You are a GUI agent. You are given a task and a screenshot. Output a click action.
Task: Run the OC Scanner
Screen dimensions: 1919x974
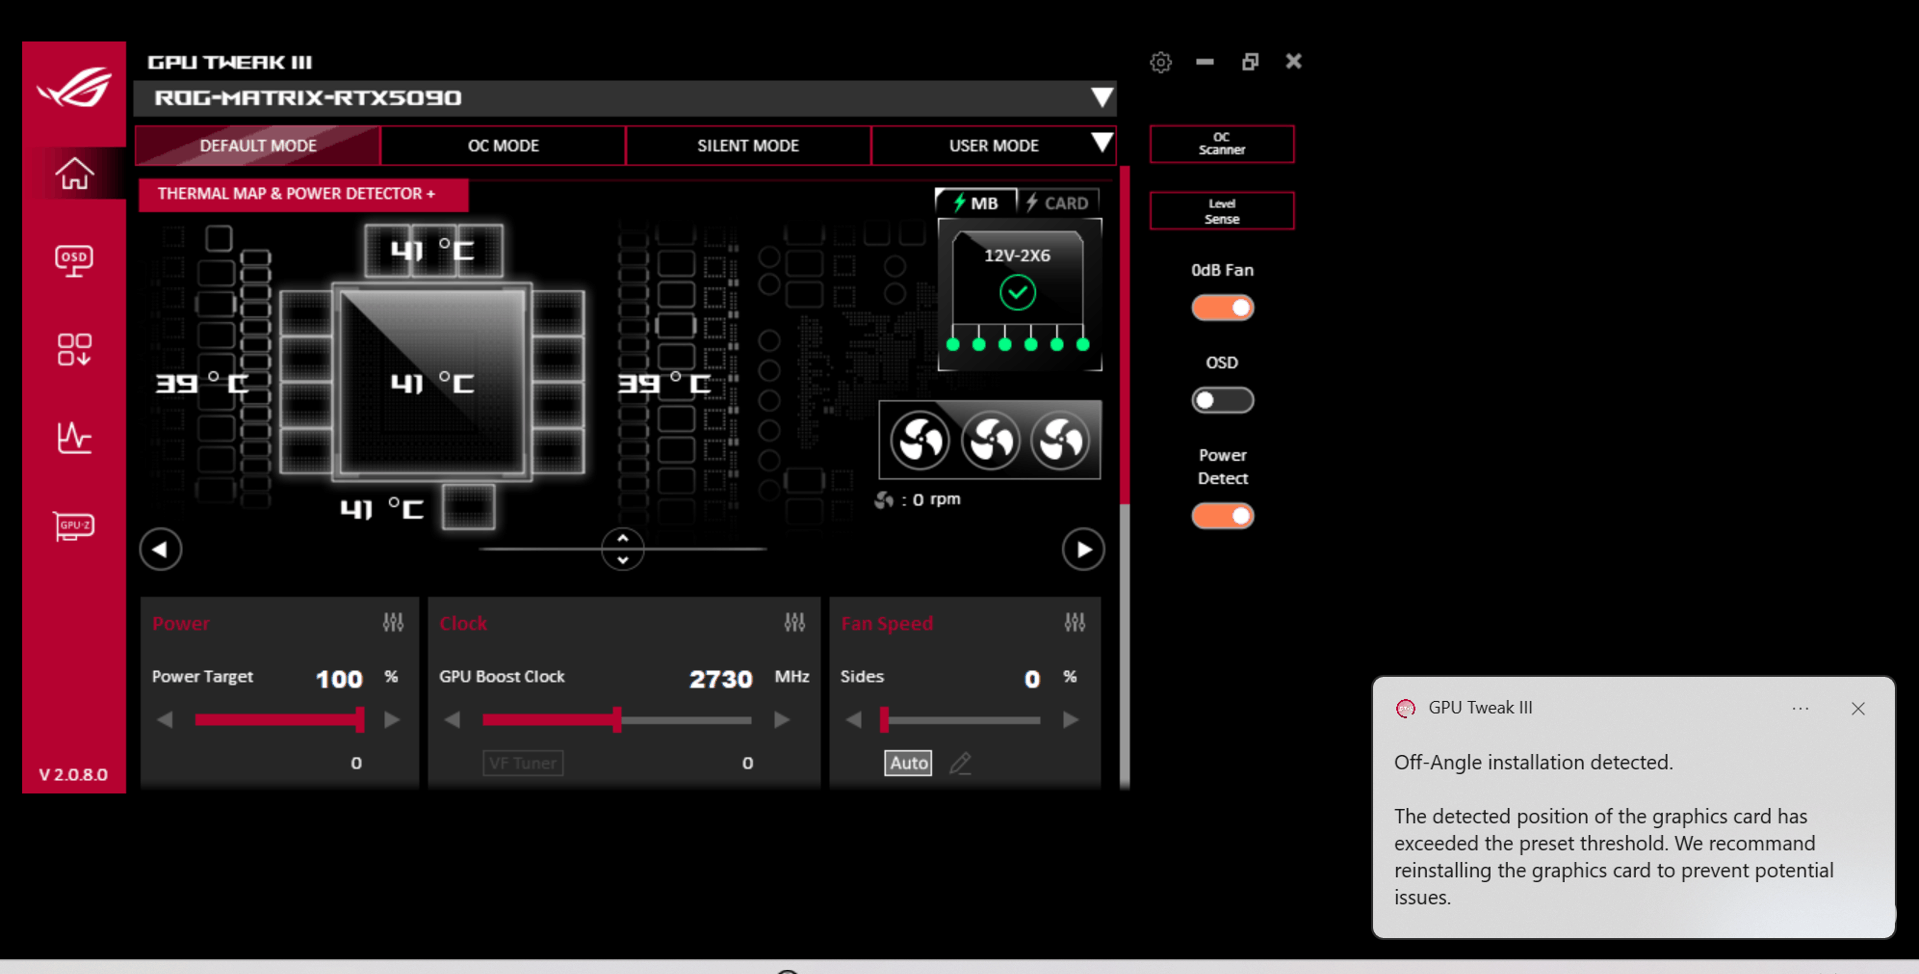click(x=1221, y=143)
